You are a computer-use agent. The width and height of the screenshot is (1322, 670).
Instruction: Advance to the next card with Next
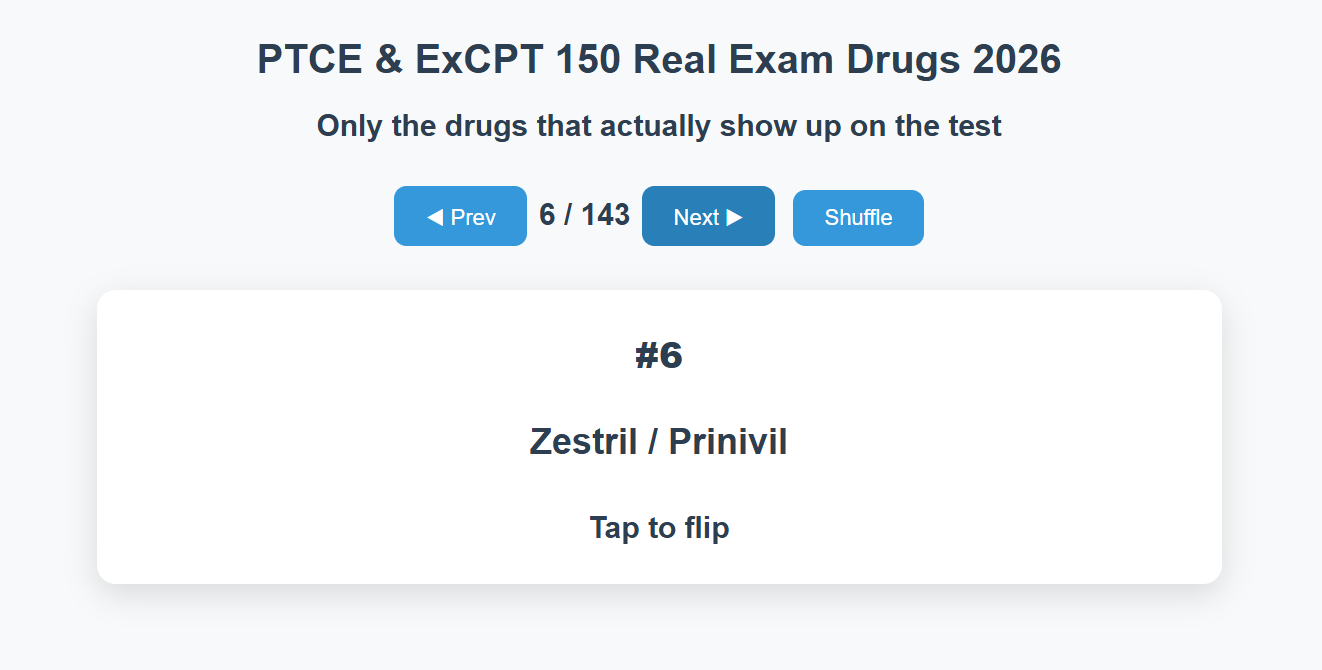click(708, 216)
